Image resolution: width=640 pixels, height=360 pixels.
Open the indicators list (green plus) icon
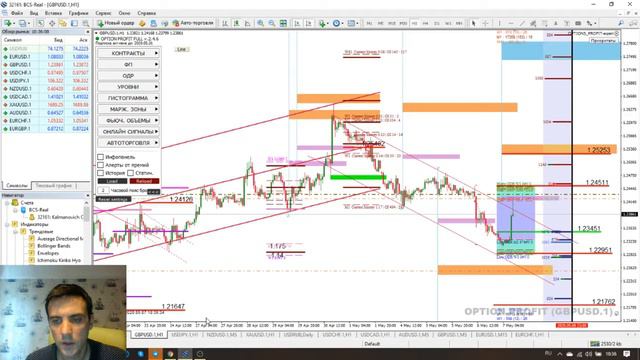pos(322,23)
